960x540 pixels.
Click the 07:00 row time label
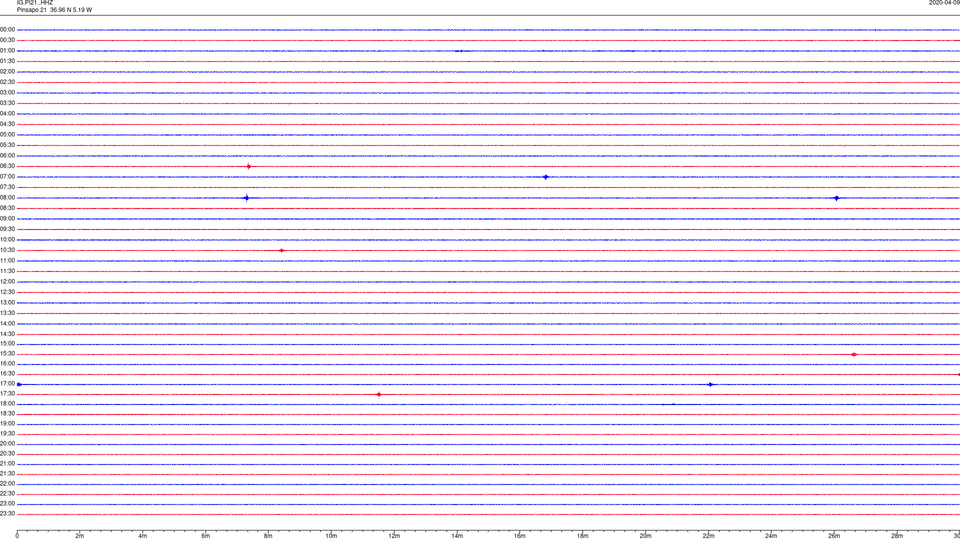tap(7, 177)
